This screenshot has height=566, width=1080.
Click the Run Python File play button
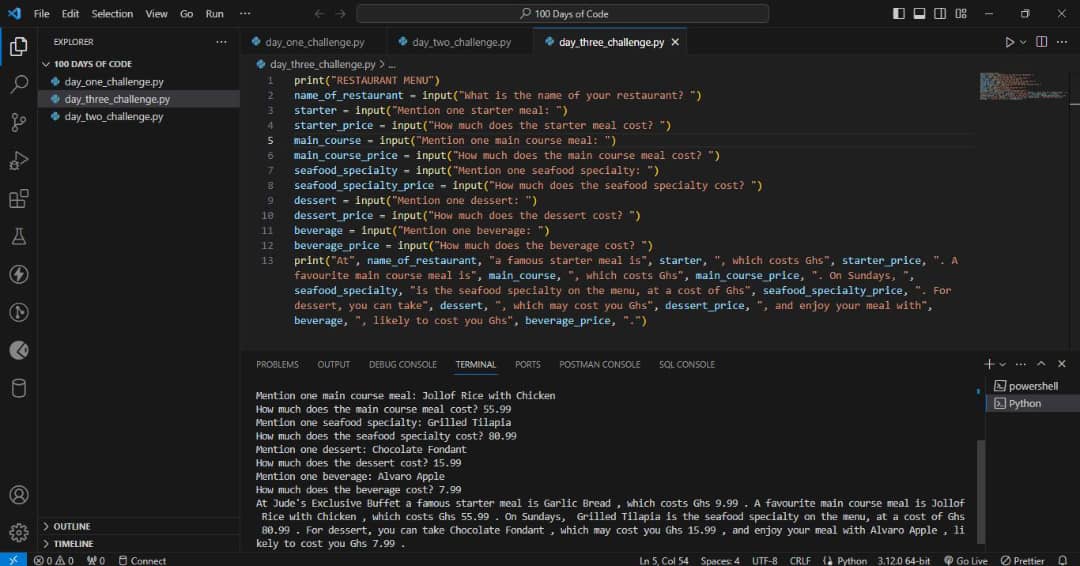pos(1009,42)
